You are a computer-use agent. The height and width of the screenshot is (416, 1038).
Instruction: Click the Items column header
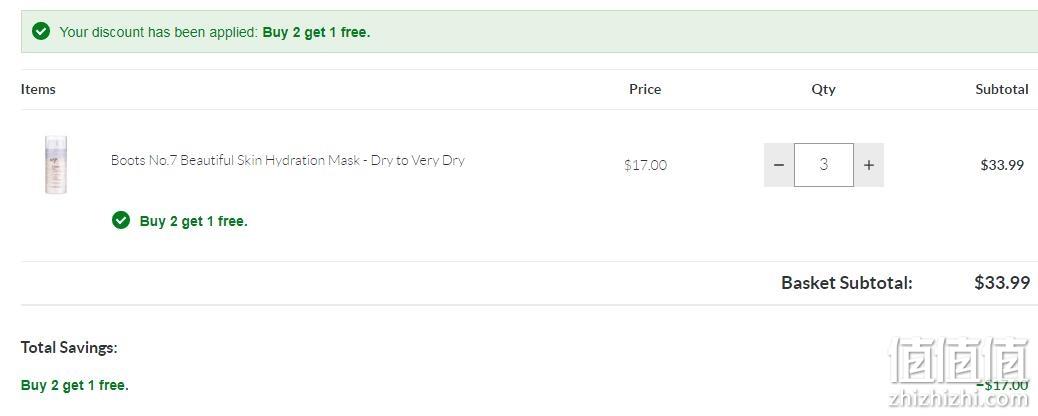[x=38, y=89]
